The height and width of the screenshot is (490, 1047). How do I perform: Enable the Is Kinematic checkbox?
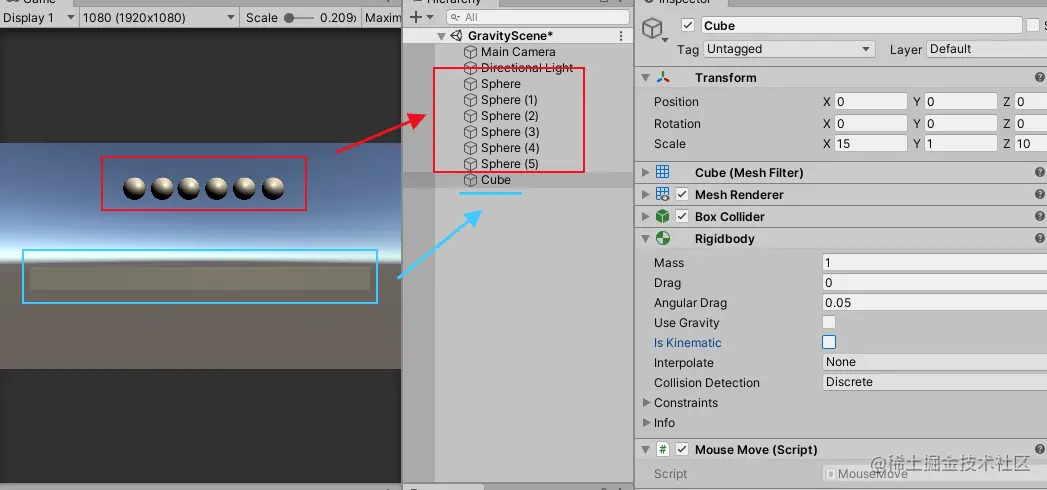[829, 342]
